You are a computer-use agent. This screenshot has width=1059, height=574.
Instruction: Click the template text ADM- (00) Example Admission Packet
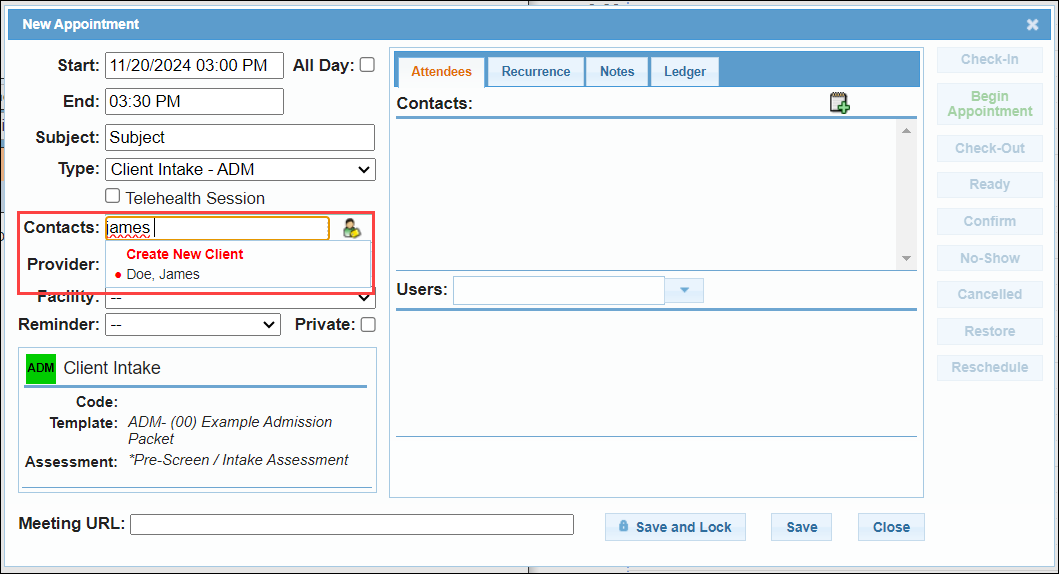230,430
